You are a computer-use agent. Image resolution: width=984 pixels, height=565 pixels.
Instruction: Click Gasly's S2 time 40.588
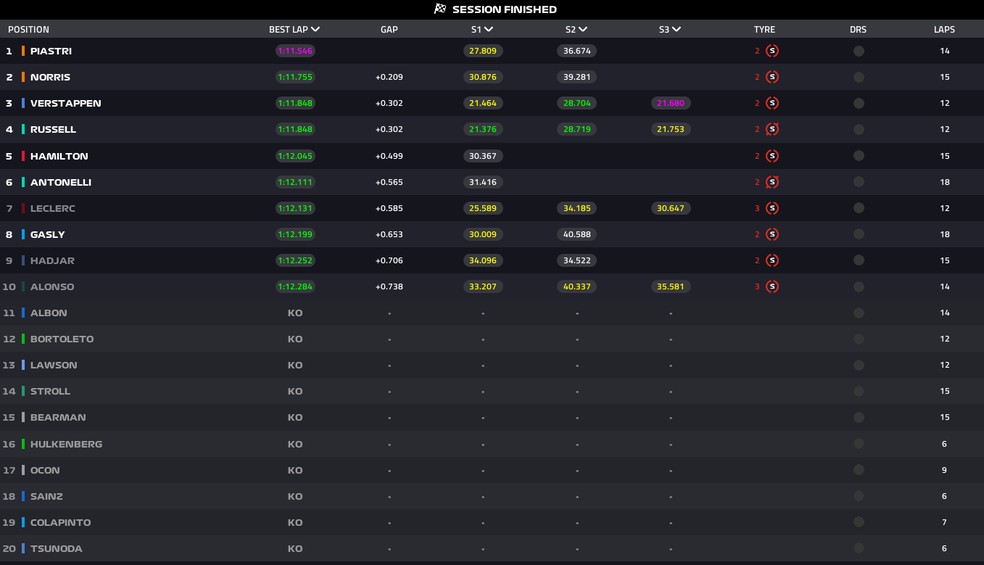(x=577, y=234)
